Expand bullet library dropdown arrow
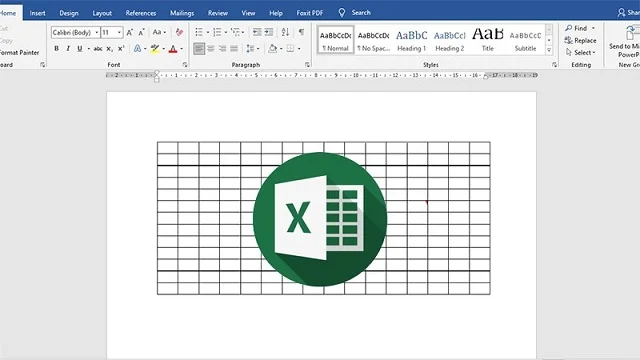Viewport: 640px width, 360px height. tap(207, 32)
